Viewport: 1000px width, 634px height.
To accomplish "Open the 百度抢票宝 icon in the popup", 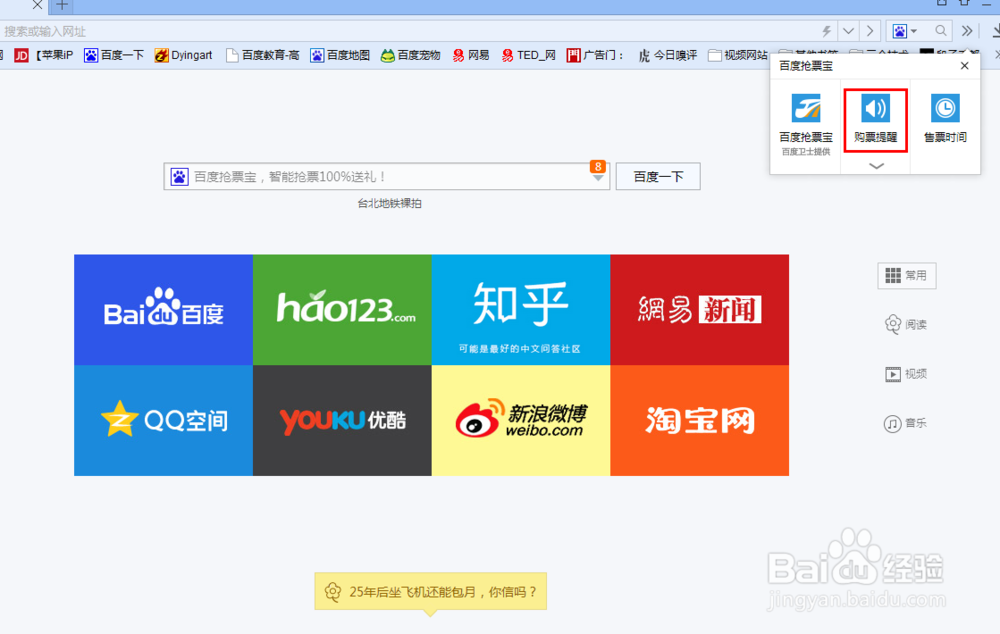I will pyautogui.click(x=806, y=108).
